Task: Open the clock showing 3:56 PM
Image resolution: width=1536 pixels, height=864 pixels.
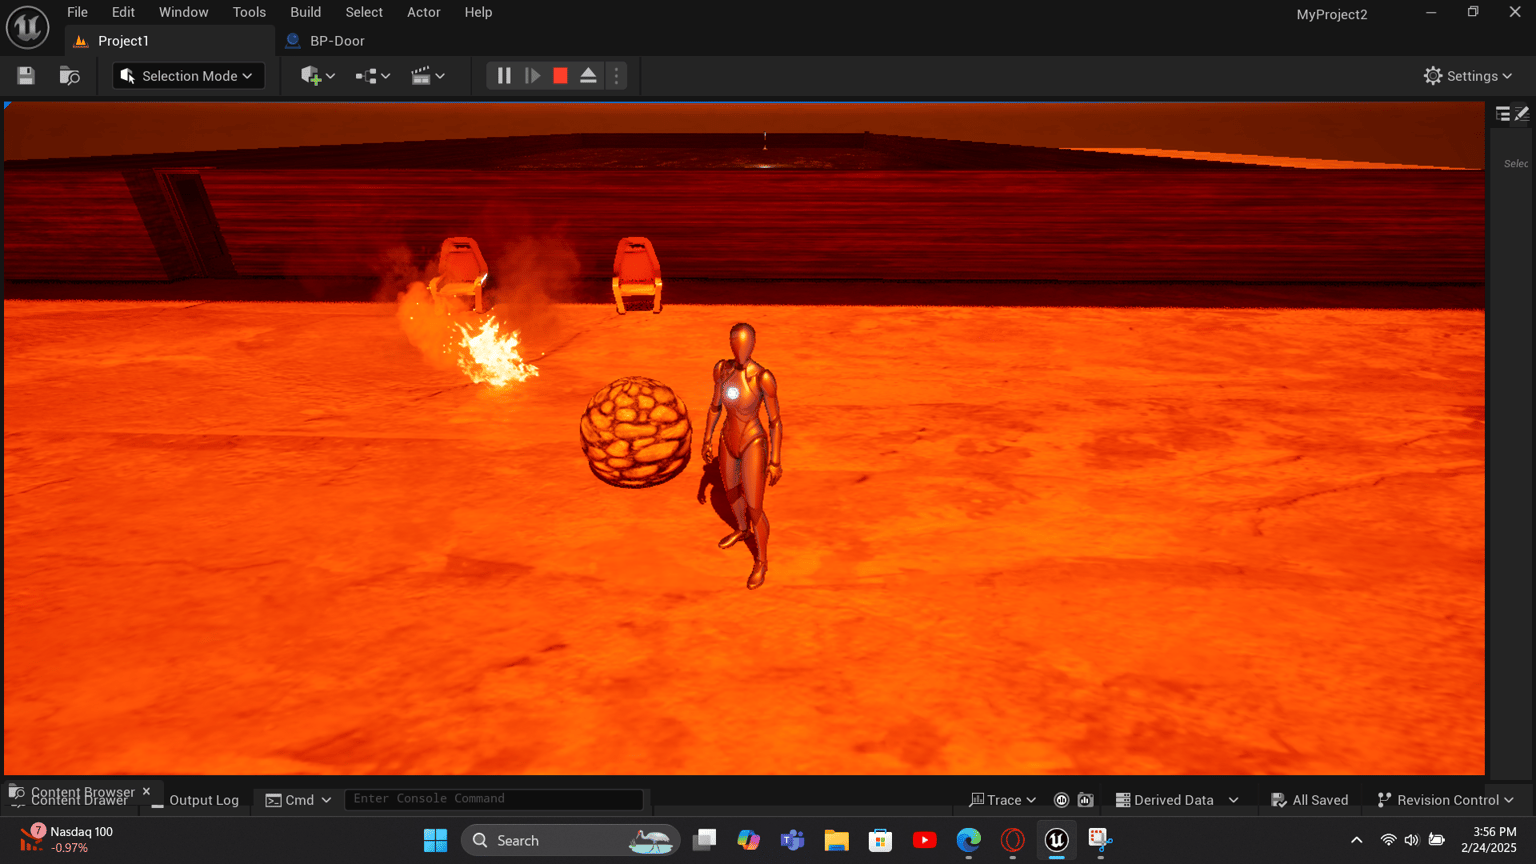Action: click(1489, 839)
